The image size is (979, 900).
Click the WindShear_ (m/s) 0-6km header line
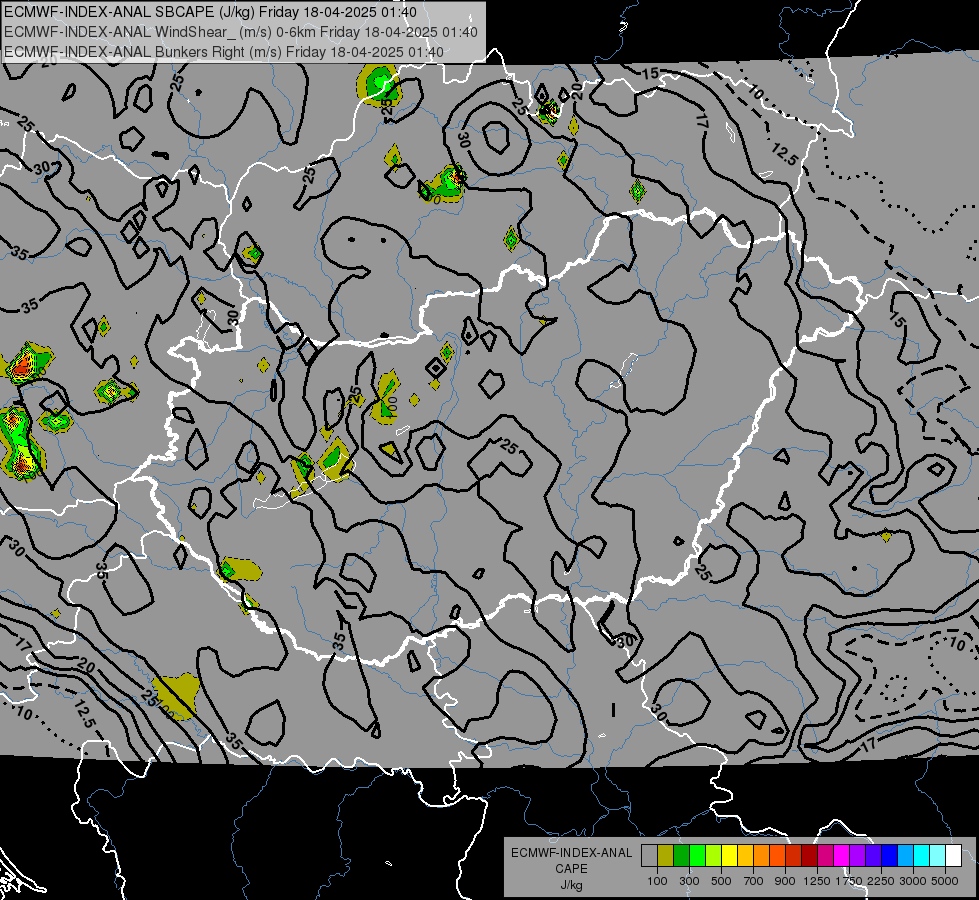pos(241,32)
